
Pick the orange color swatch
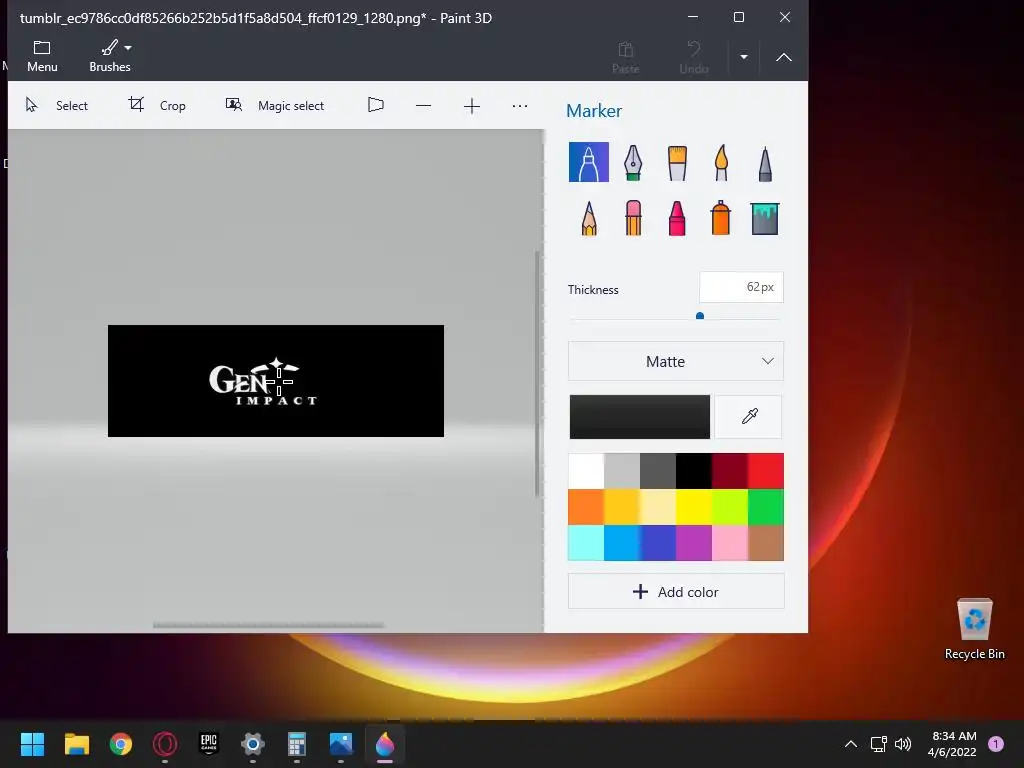pyautogui.click(x=586, y=507)
